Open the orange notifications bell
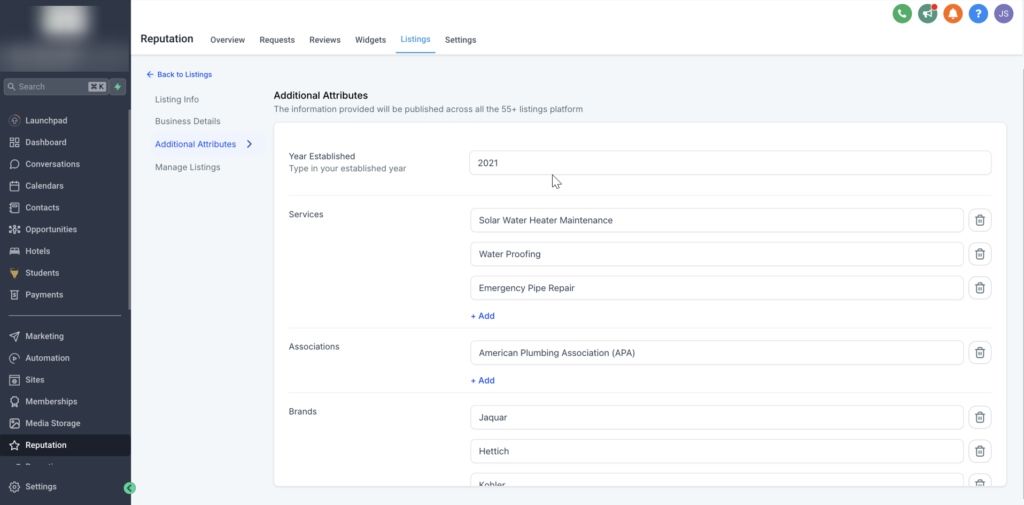Viewport: 1024px width, 505px height. click(953, 14)
